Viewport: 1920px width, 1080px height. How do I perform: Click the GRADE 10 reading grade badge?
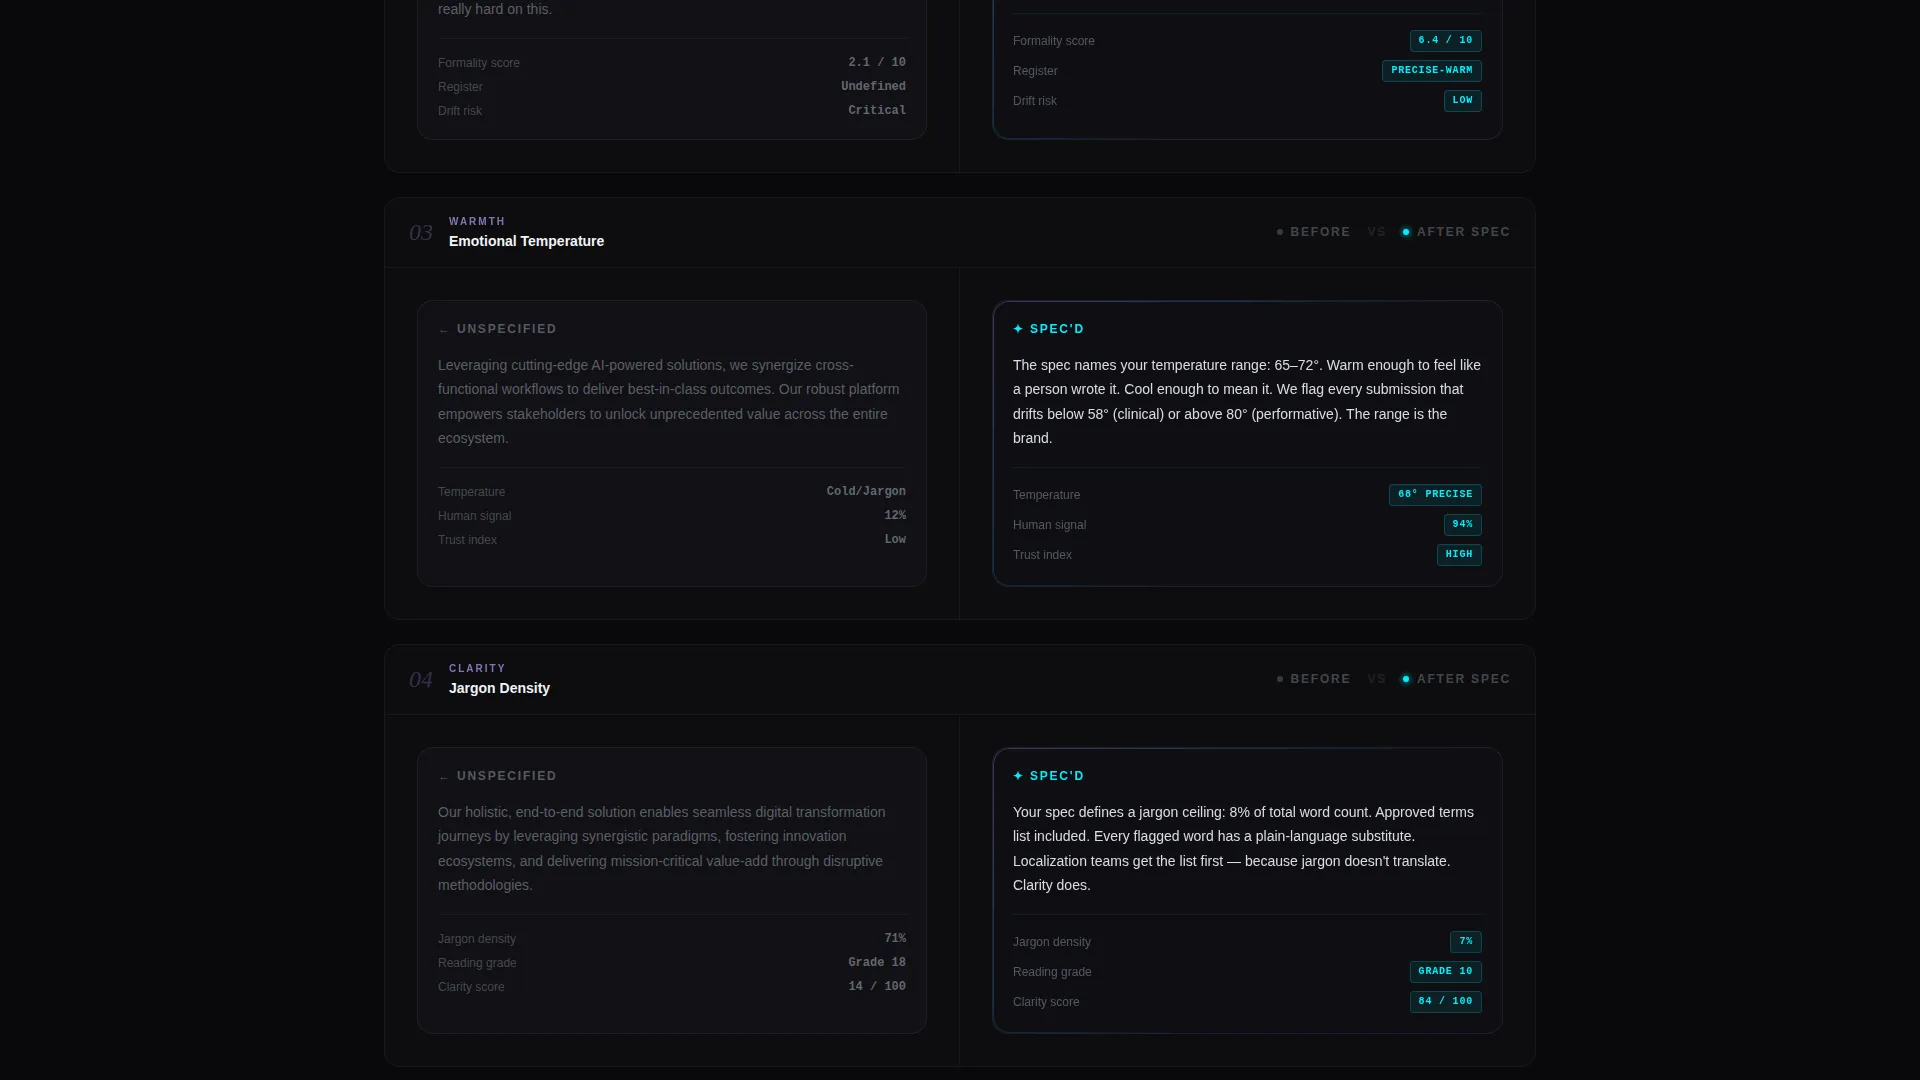click(1445, 972)
